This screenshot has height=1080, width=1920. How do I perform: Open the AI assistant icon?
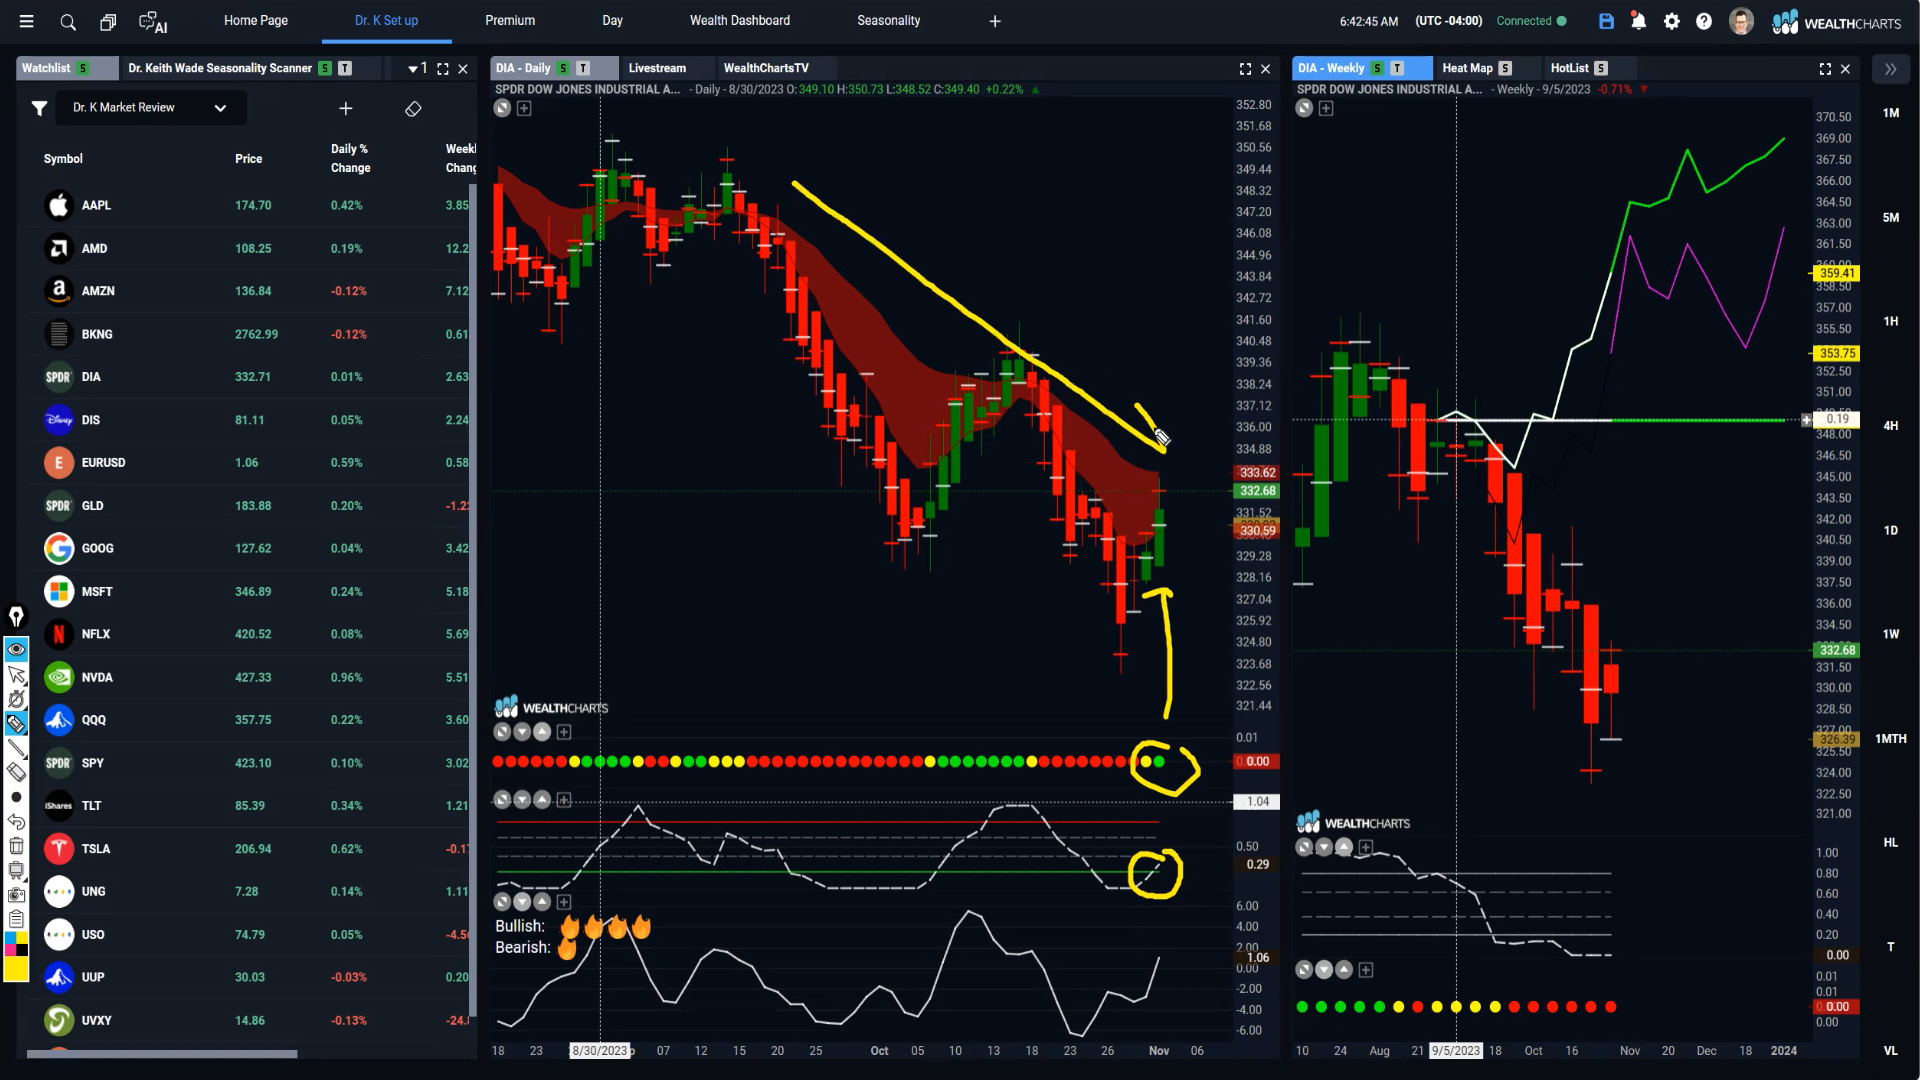[152, 21]
